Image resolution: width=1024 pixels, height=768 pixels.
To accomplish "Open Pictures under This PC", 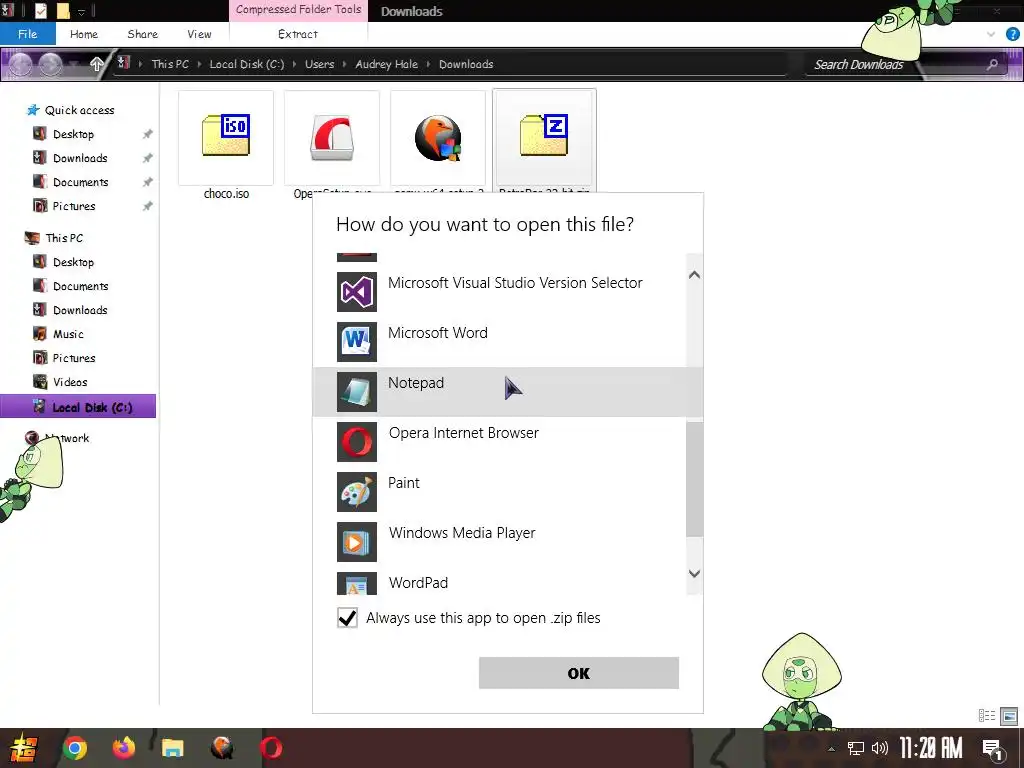I will pyautogui.click(x=74, y=358).
